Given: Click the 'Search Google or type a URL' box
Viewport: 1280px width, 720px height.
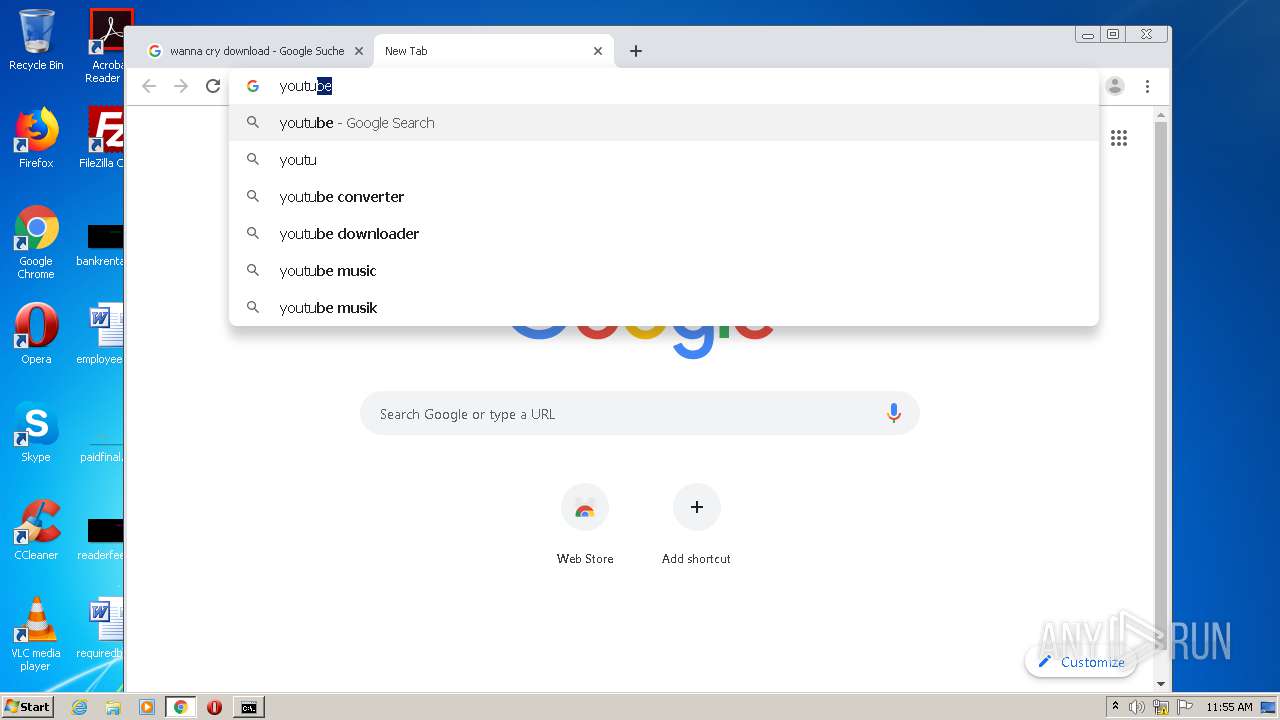Looking at the screenshot, I should coord(640,413).
